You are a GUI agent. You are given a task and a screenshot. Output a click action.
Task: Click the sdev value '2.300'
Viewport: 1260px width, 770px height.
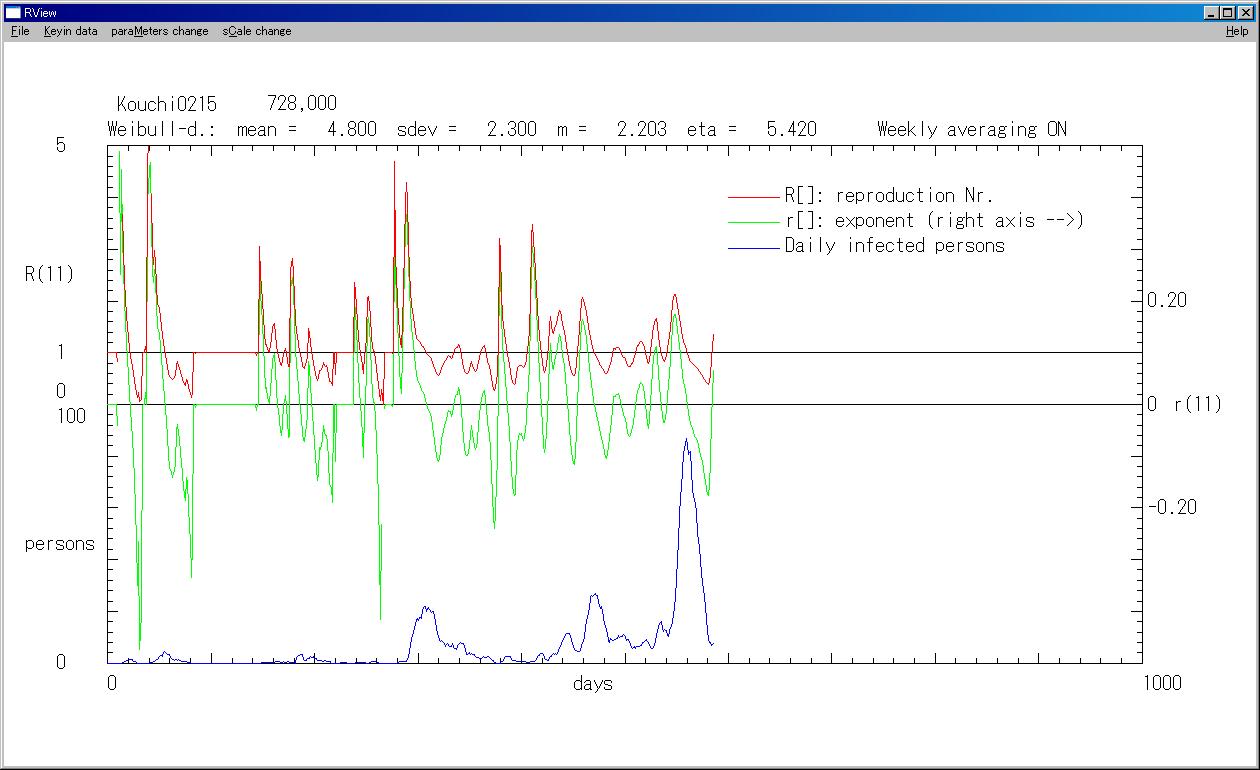(512, 129)
